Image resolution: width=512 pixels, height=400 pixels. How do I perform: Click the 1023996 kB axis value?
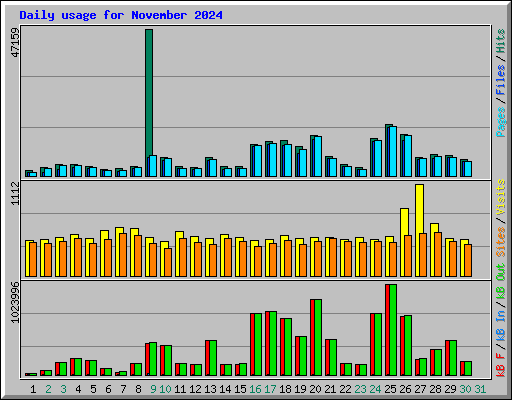(15, 303)
